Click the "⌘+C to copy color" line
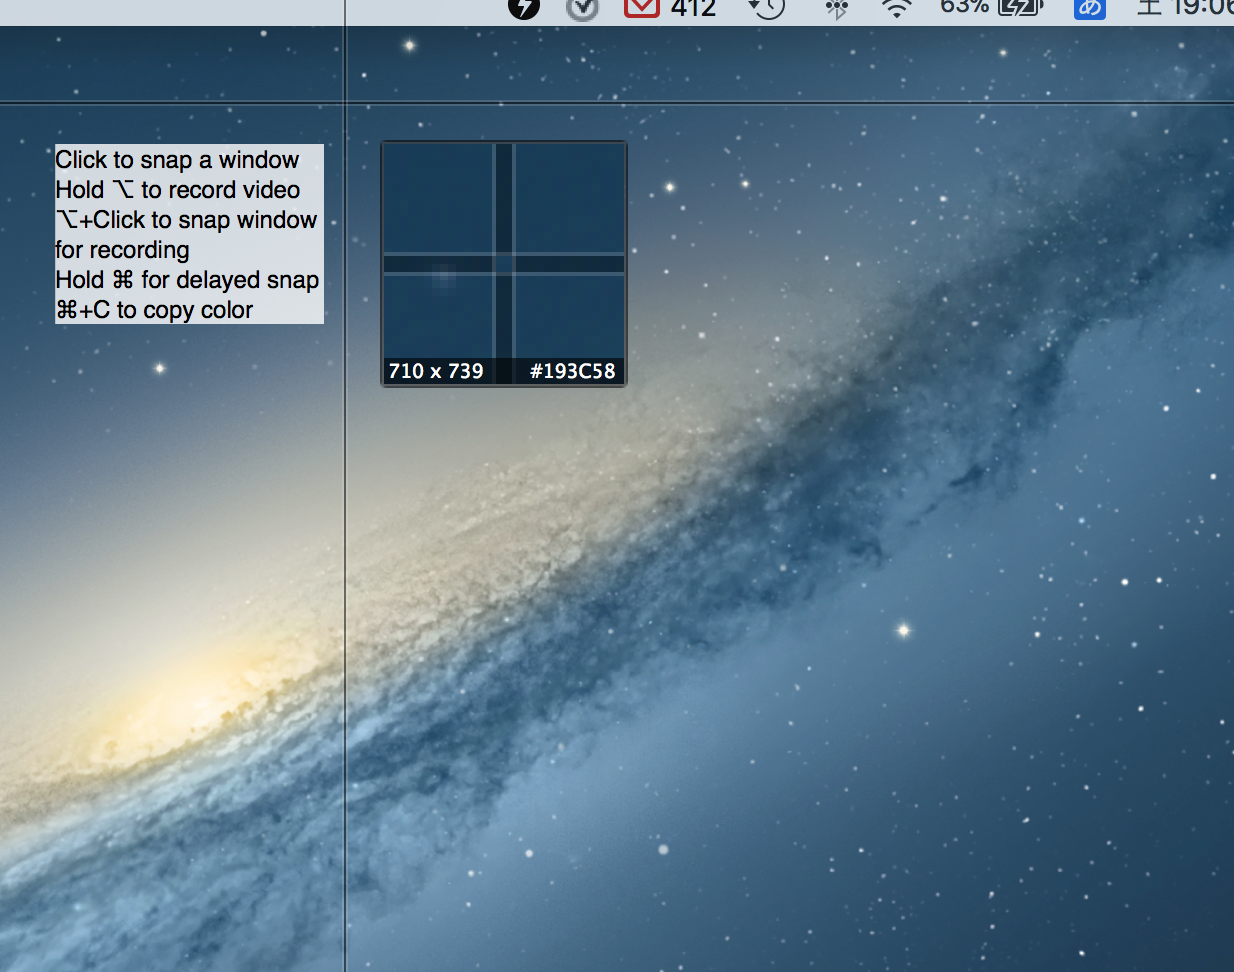 (x=155, y=310)
